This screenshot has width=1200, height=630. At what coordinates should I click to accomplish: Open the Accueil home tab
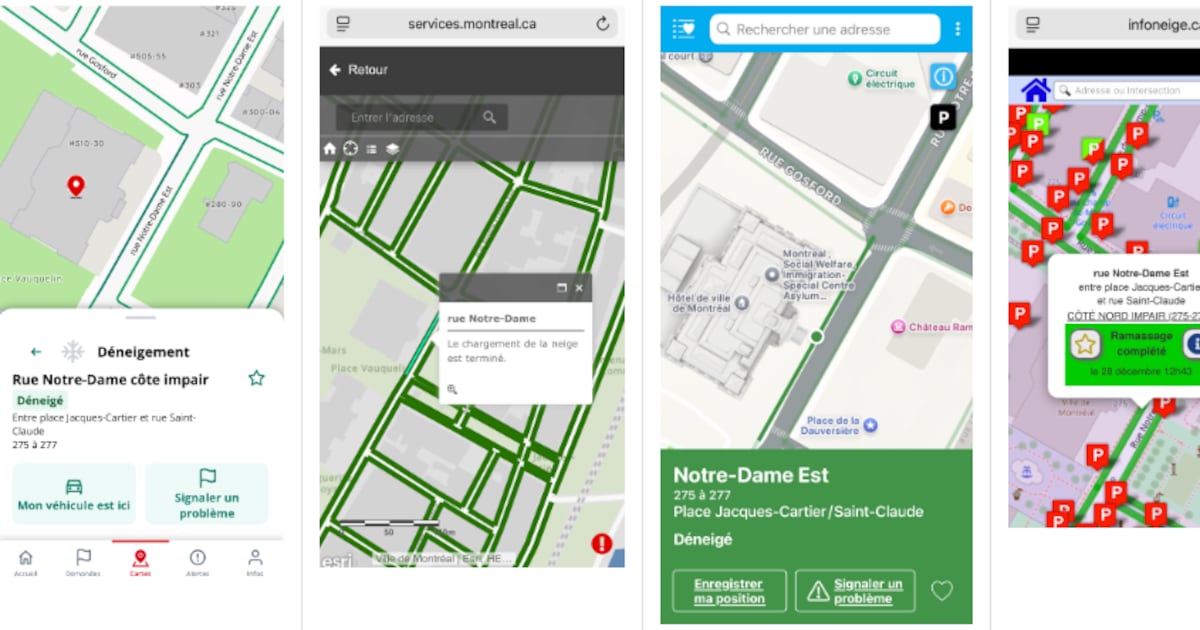click(26, 562)
